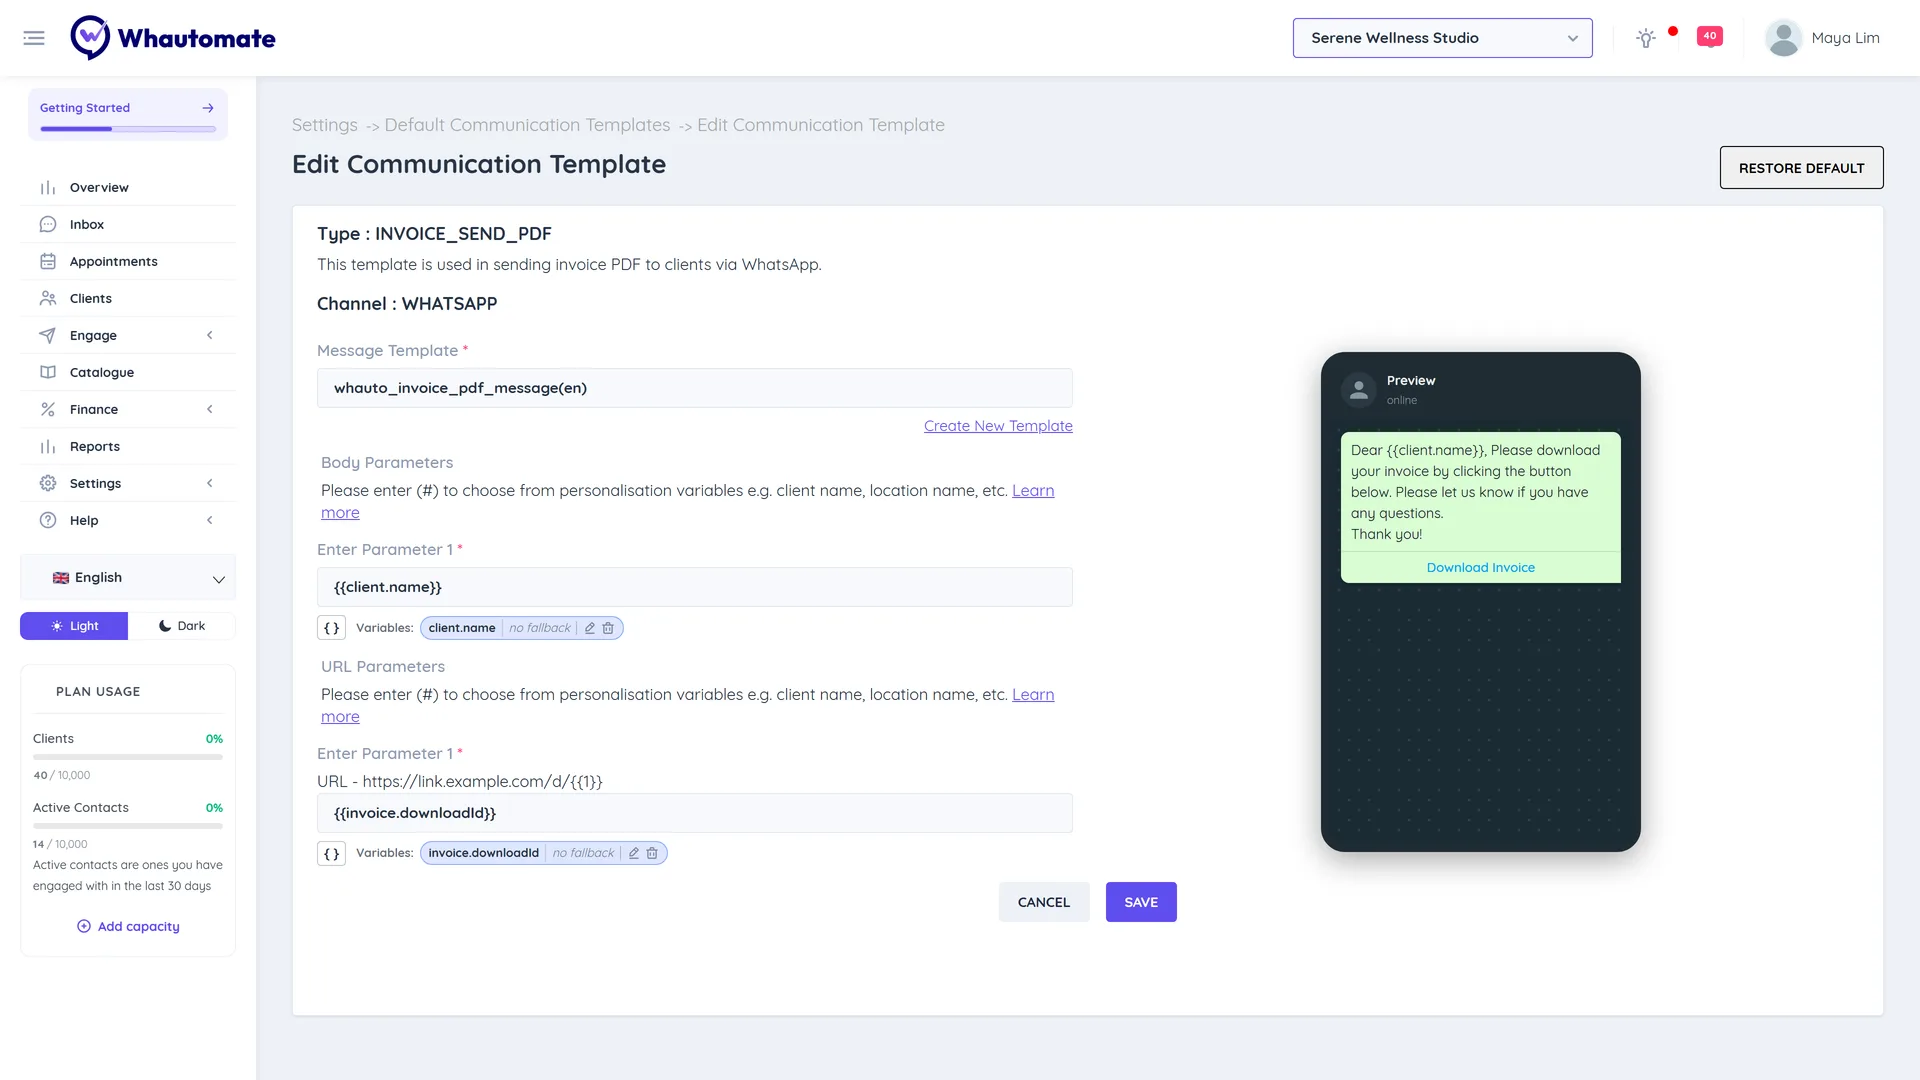
Task: Click the Overview chart icon
Action: pos(48,188)
